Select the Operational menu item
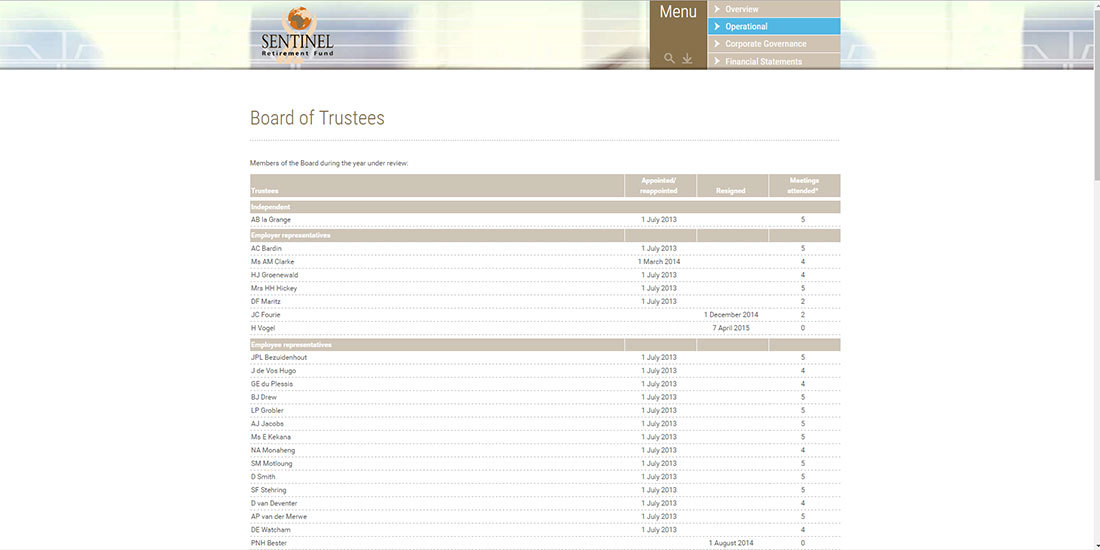Screen dimensions: 1100x550 click(x=746, y=26)
